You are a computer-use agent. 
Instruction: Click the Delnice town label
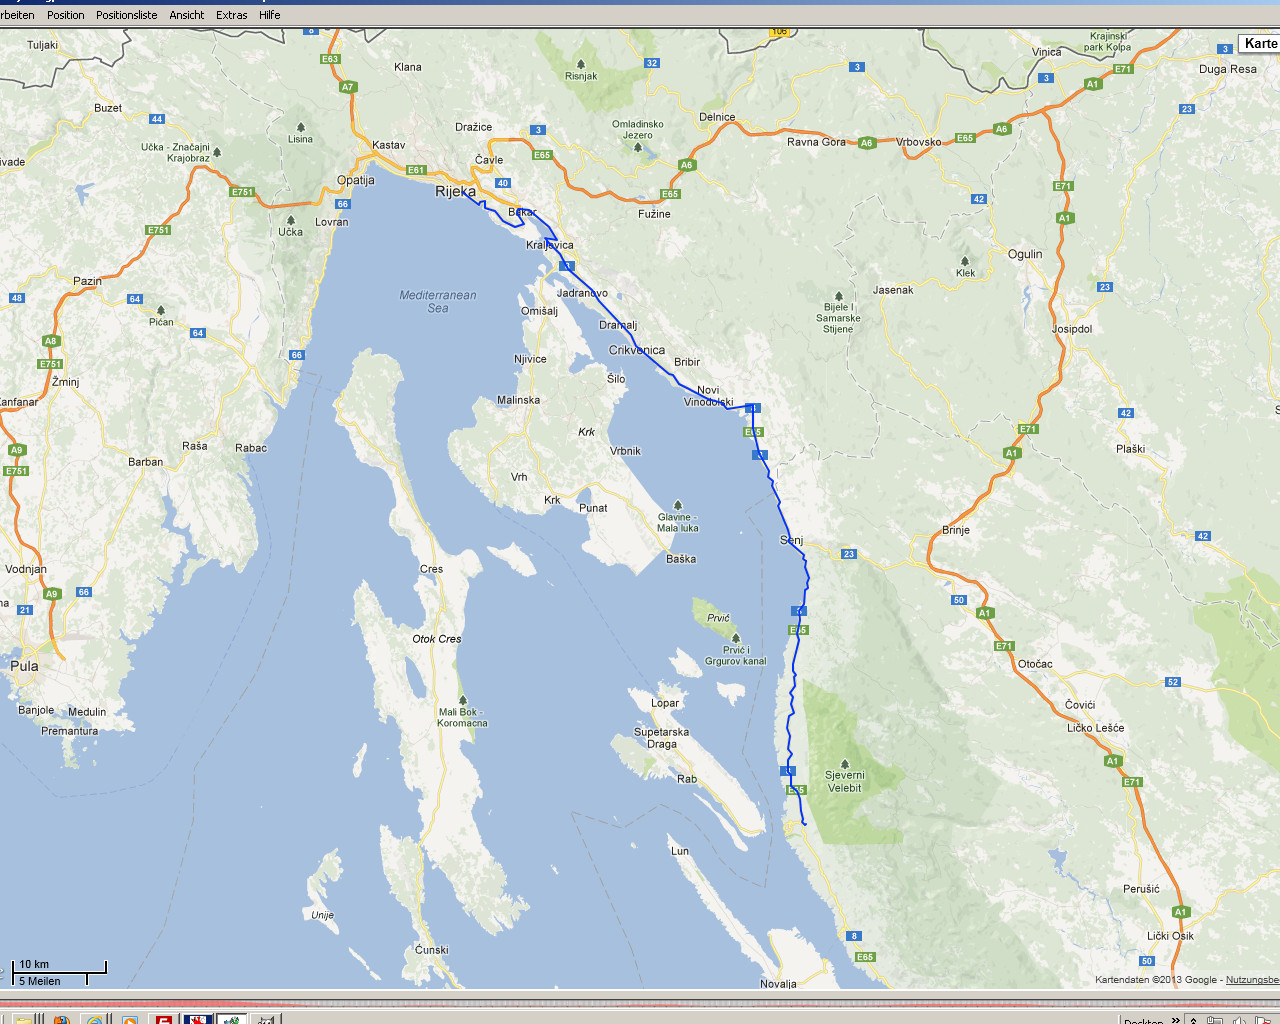(717, 117)
